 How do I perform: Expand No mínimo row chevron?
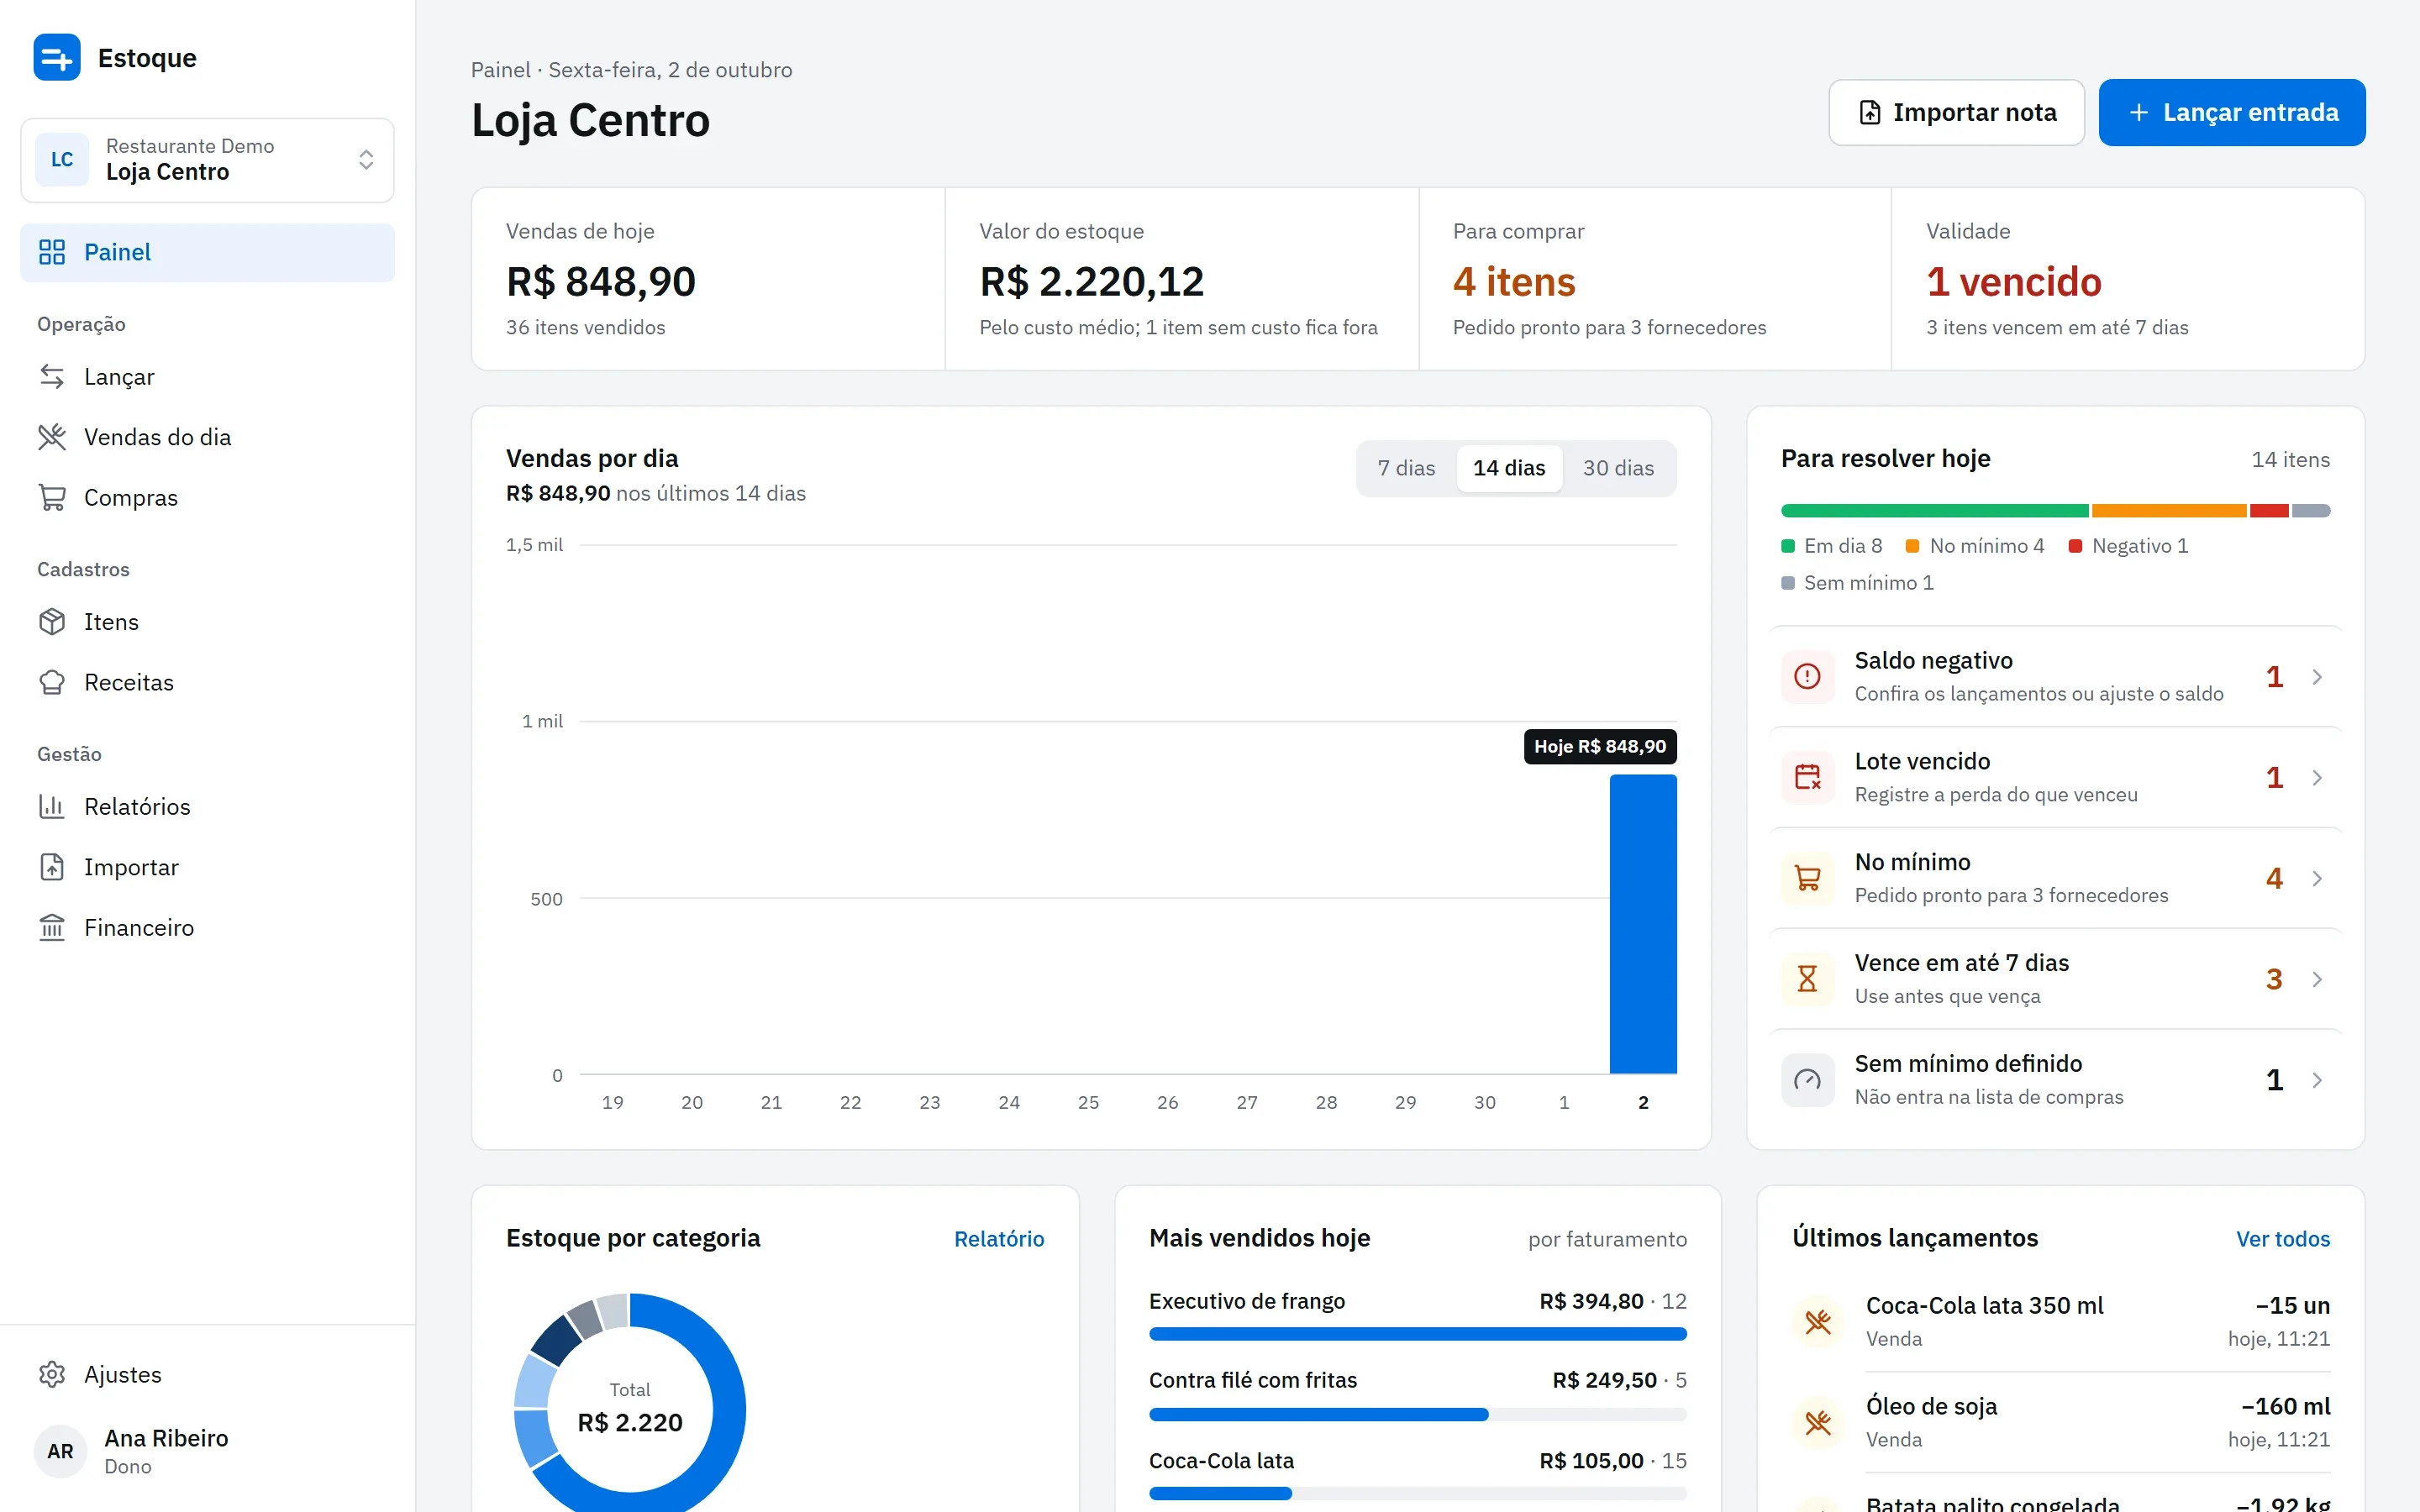[2317, 878]
